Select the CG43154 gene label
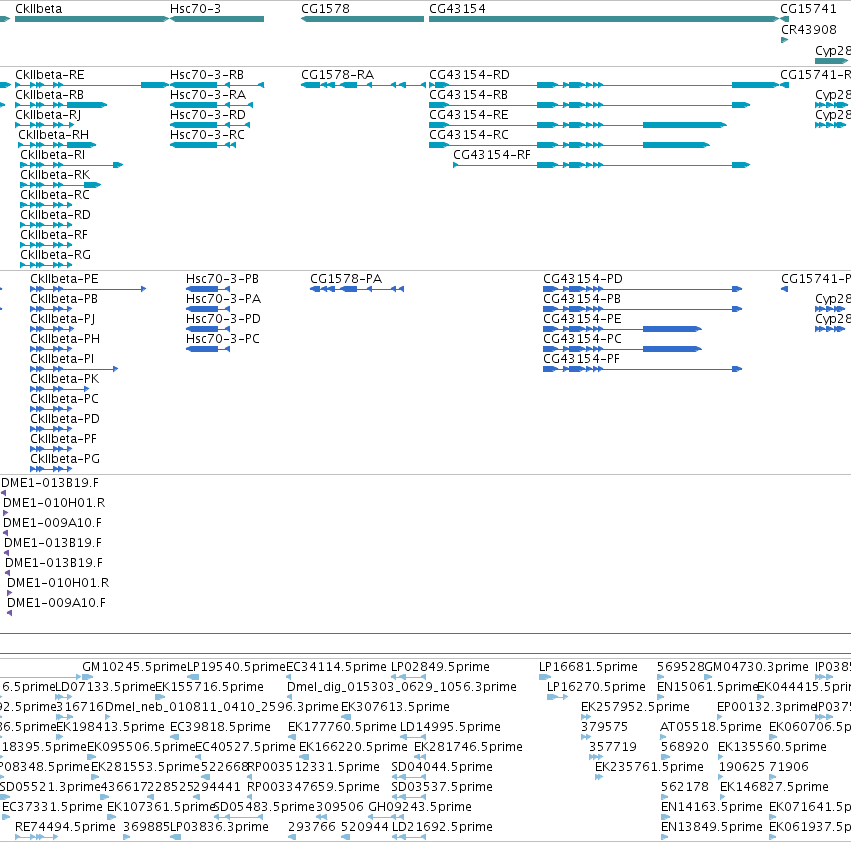The height and width of the screenshot is (842, 851). coord(458,9)
